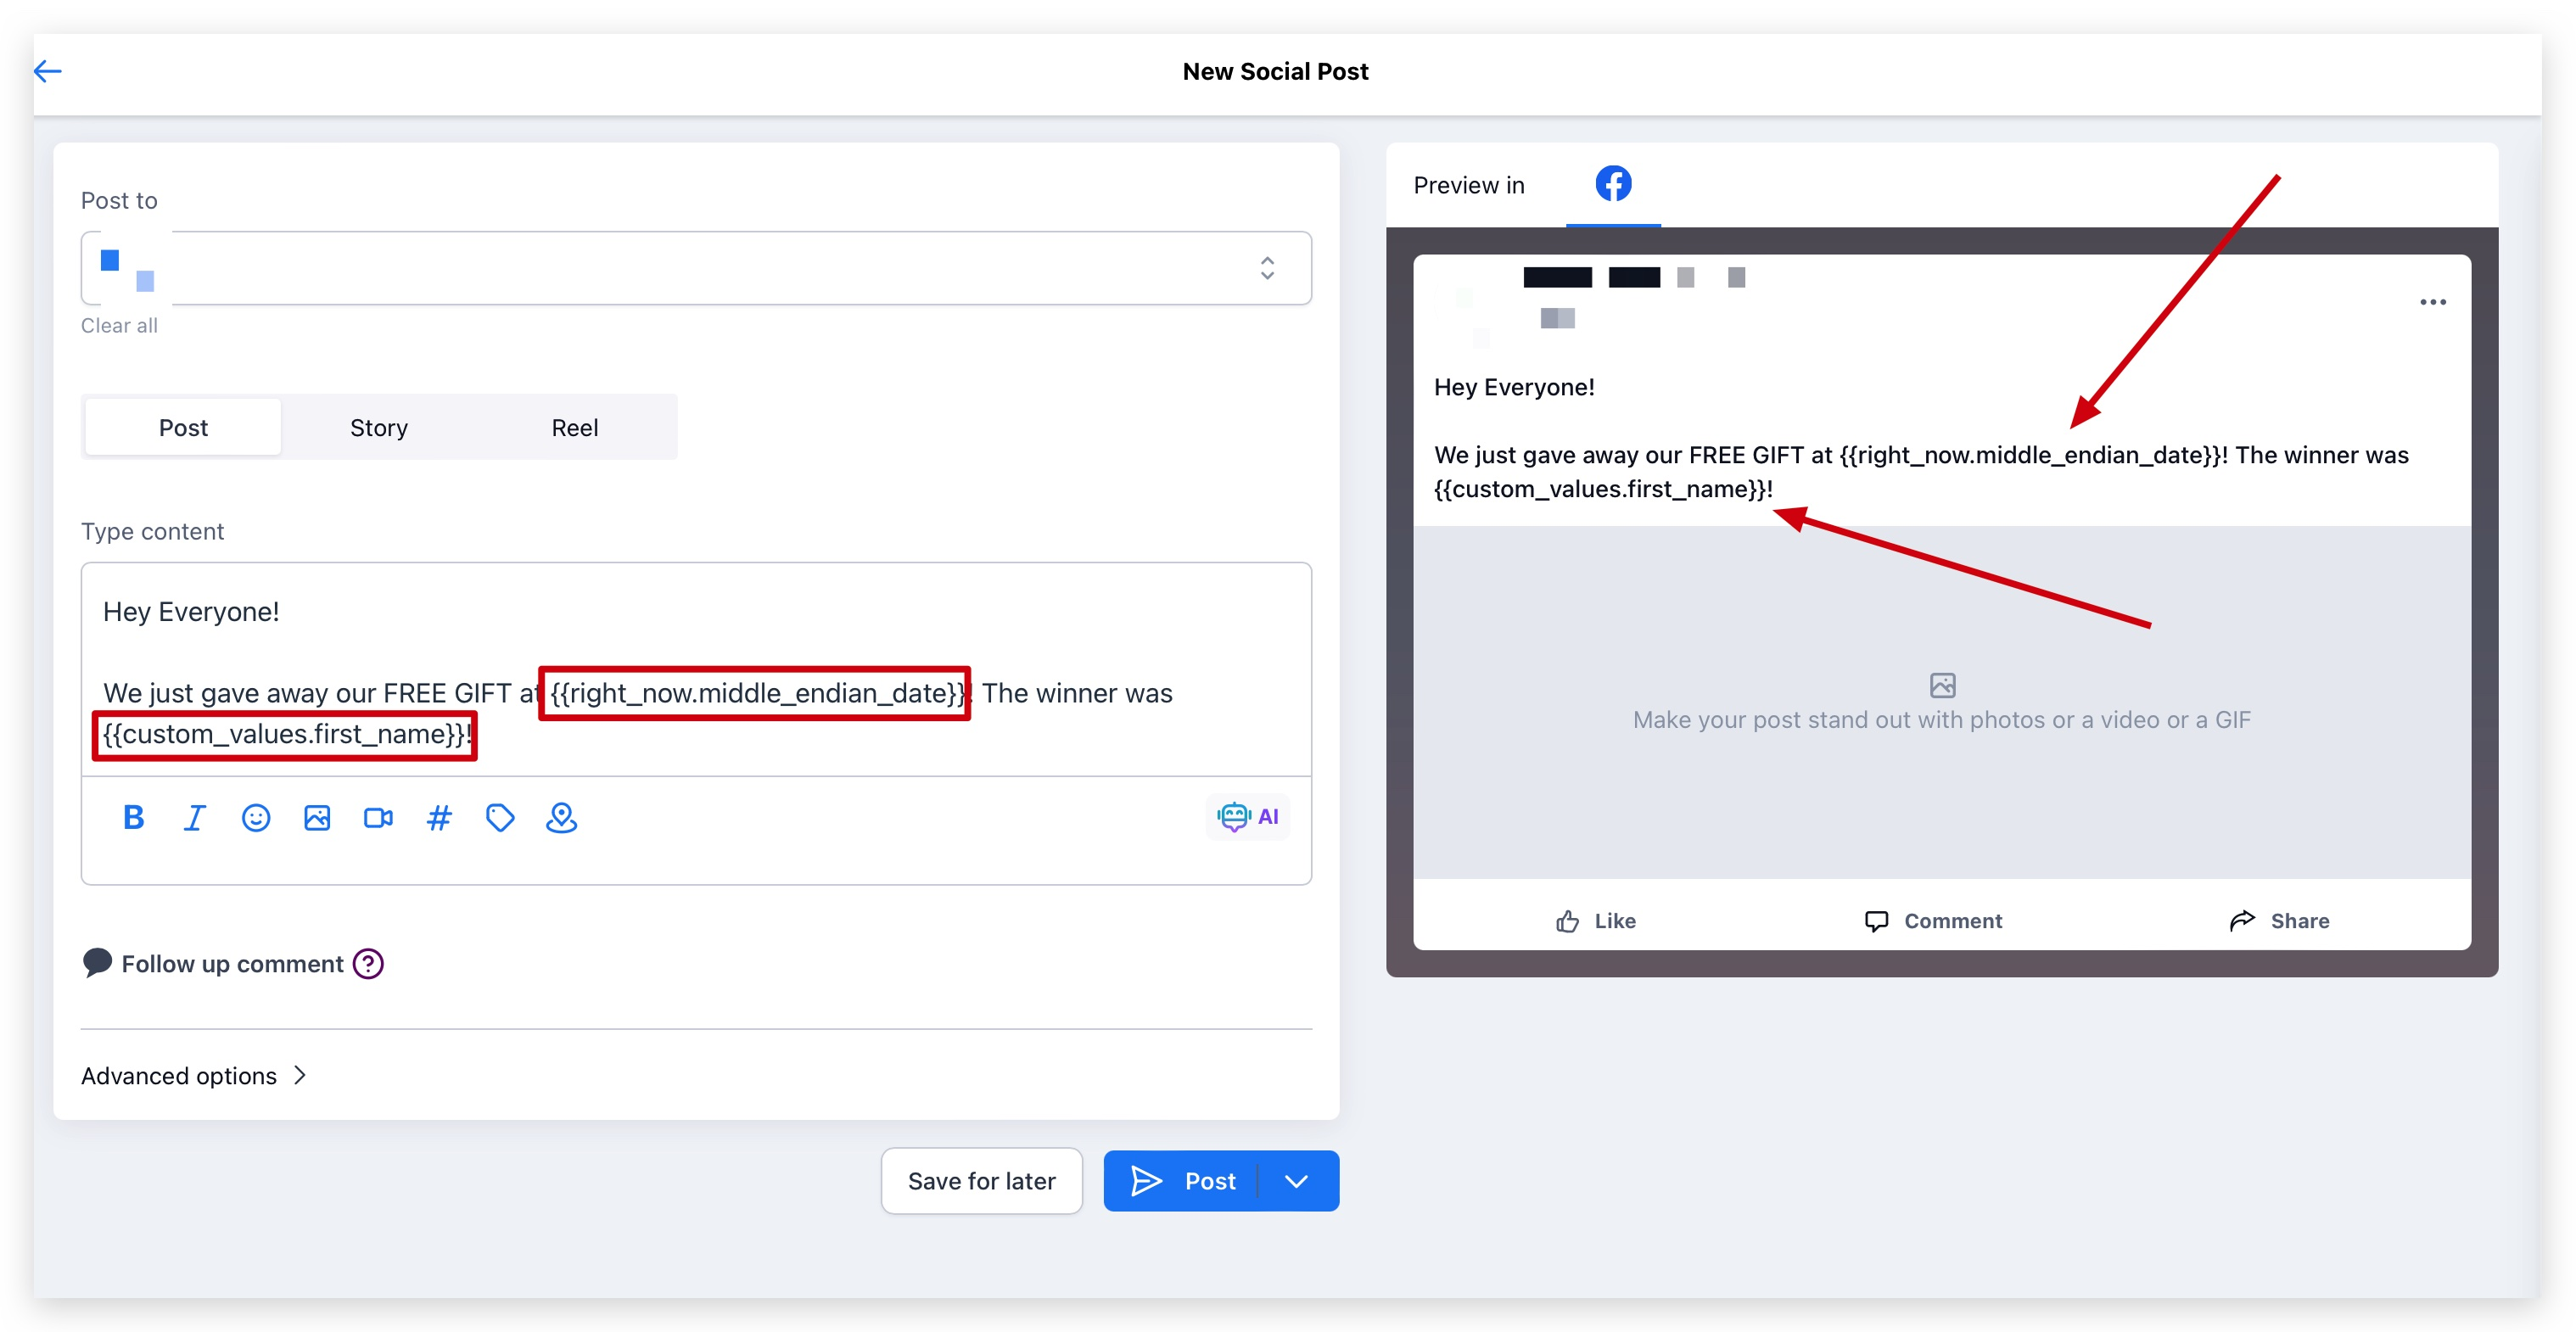This screenshot has height=1332, width=2576.
Task: Open Post button dropdown arrow
Action: click(x=1296, y=1180)
